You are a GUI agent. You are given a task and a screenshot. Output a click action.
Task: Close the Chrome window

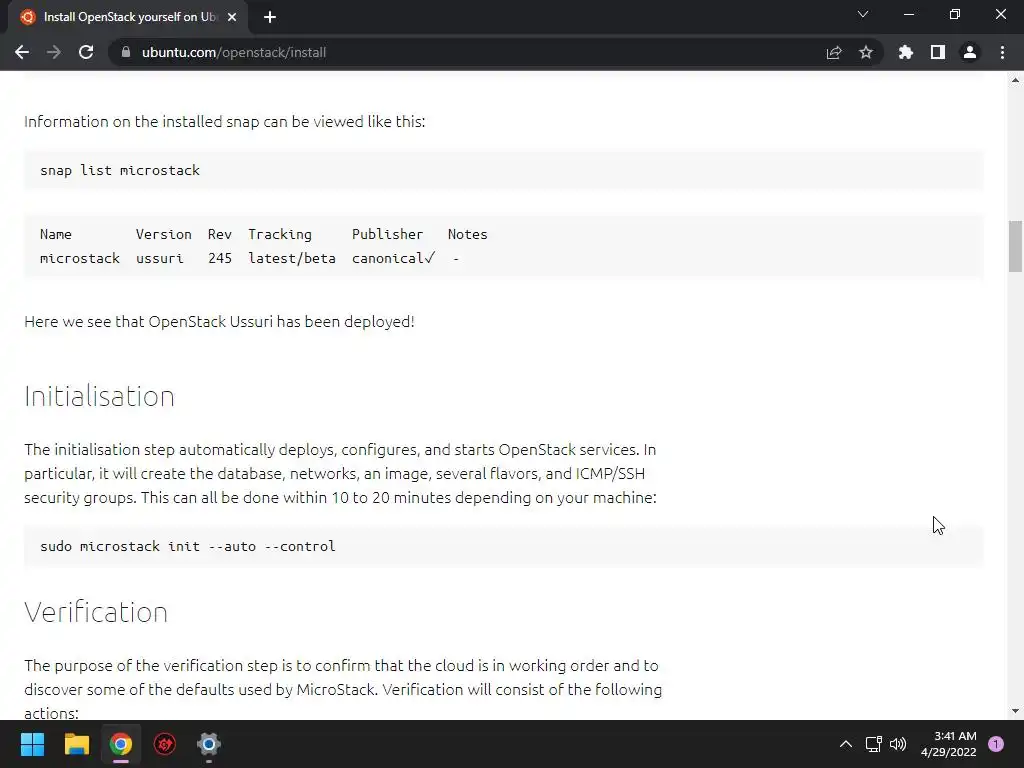pyautogui.click(x=1000, y=14)
